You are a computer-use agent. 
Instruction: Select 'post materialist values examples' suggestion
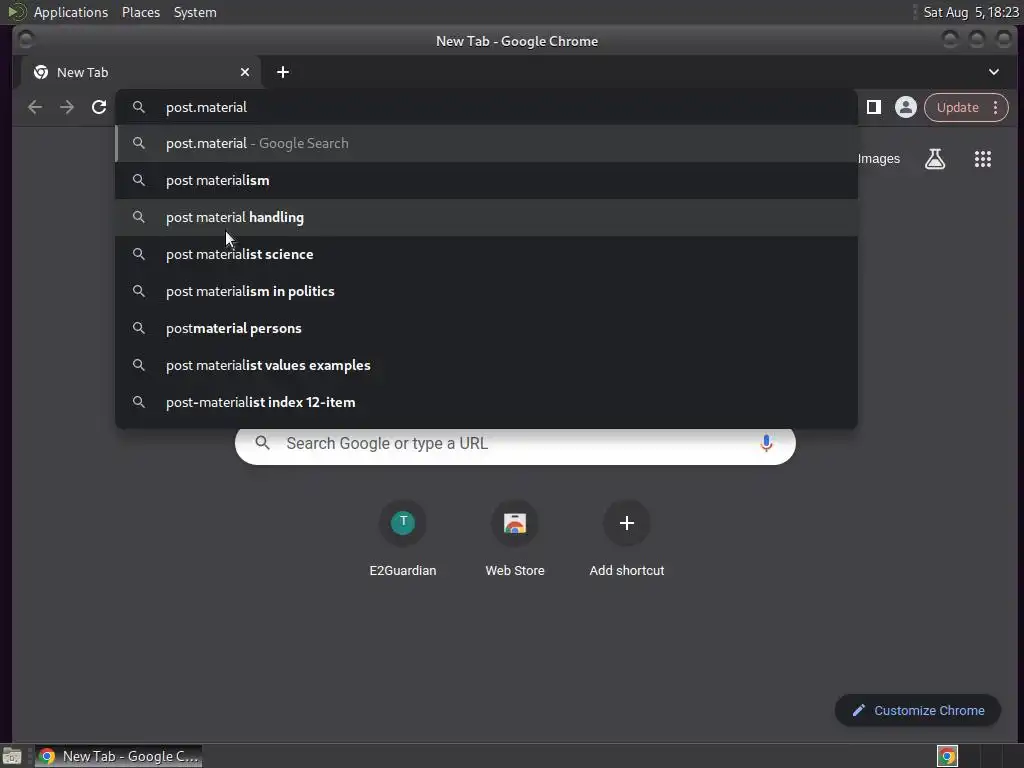click(487, 365)
